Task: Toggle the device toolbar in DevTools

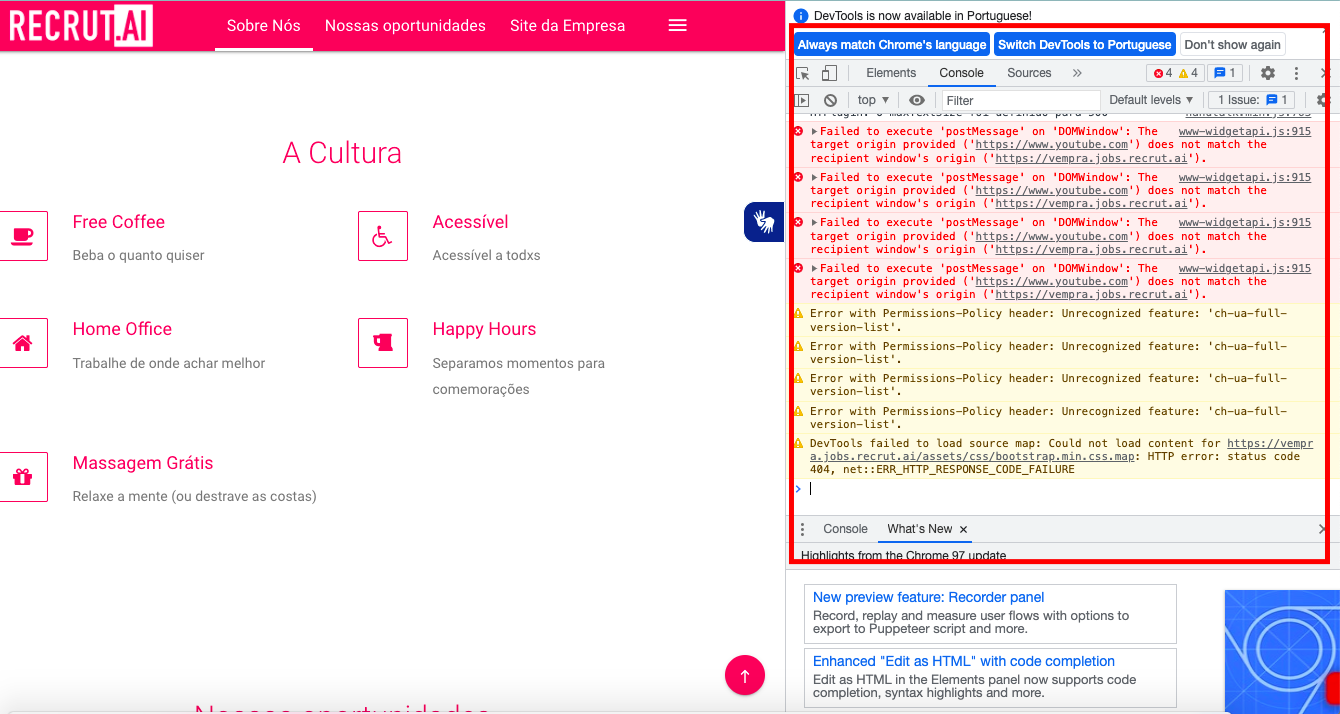Action: point(829,73)
